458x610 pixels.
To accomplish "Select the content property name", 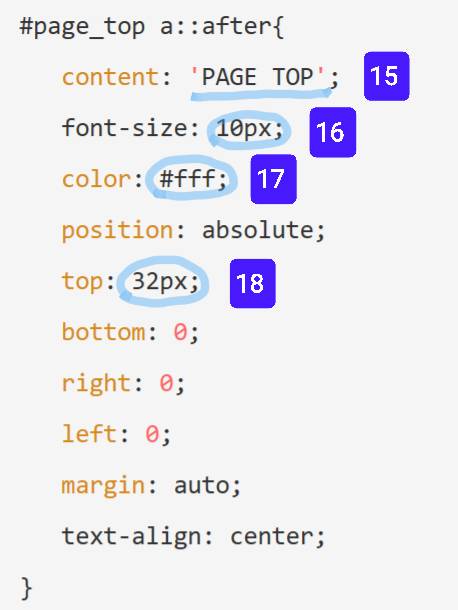I will (x=110, y=77).
